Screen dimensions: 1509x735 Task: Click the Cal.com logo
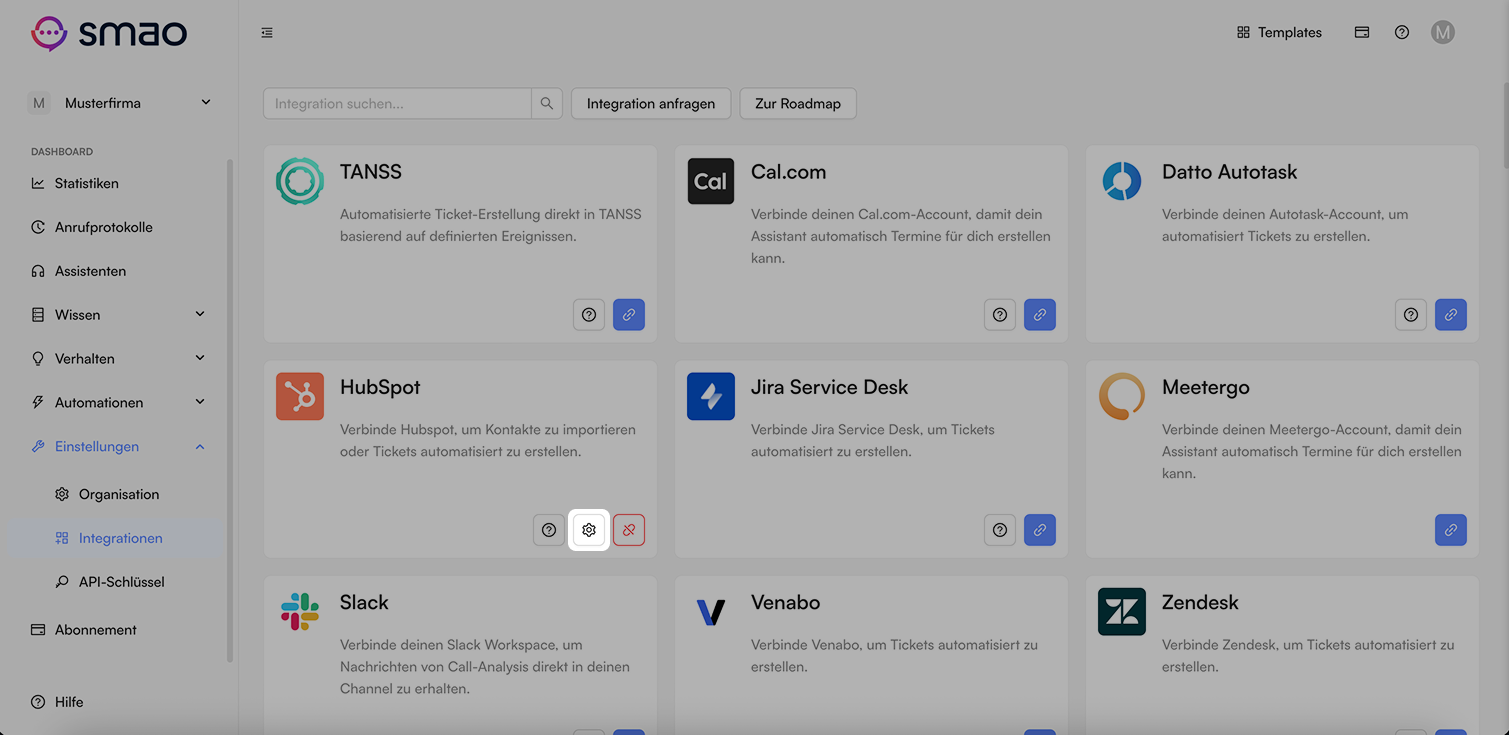711,181
